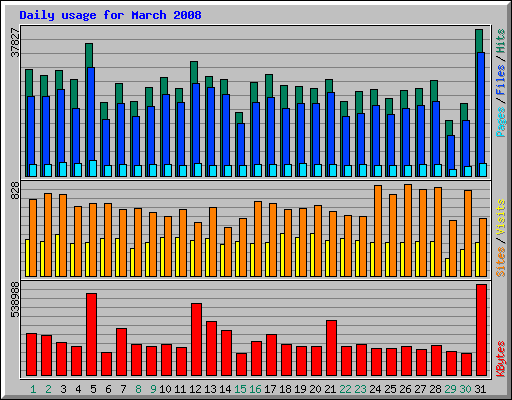Click the Sites legend label

tap(501, 262)
